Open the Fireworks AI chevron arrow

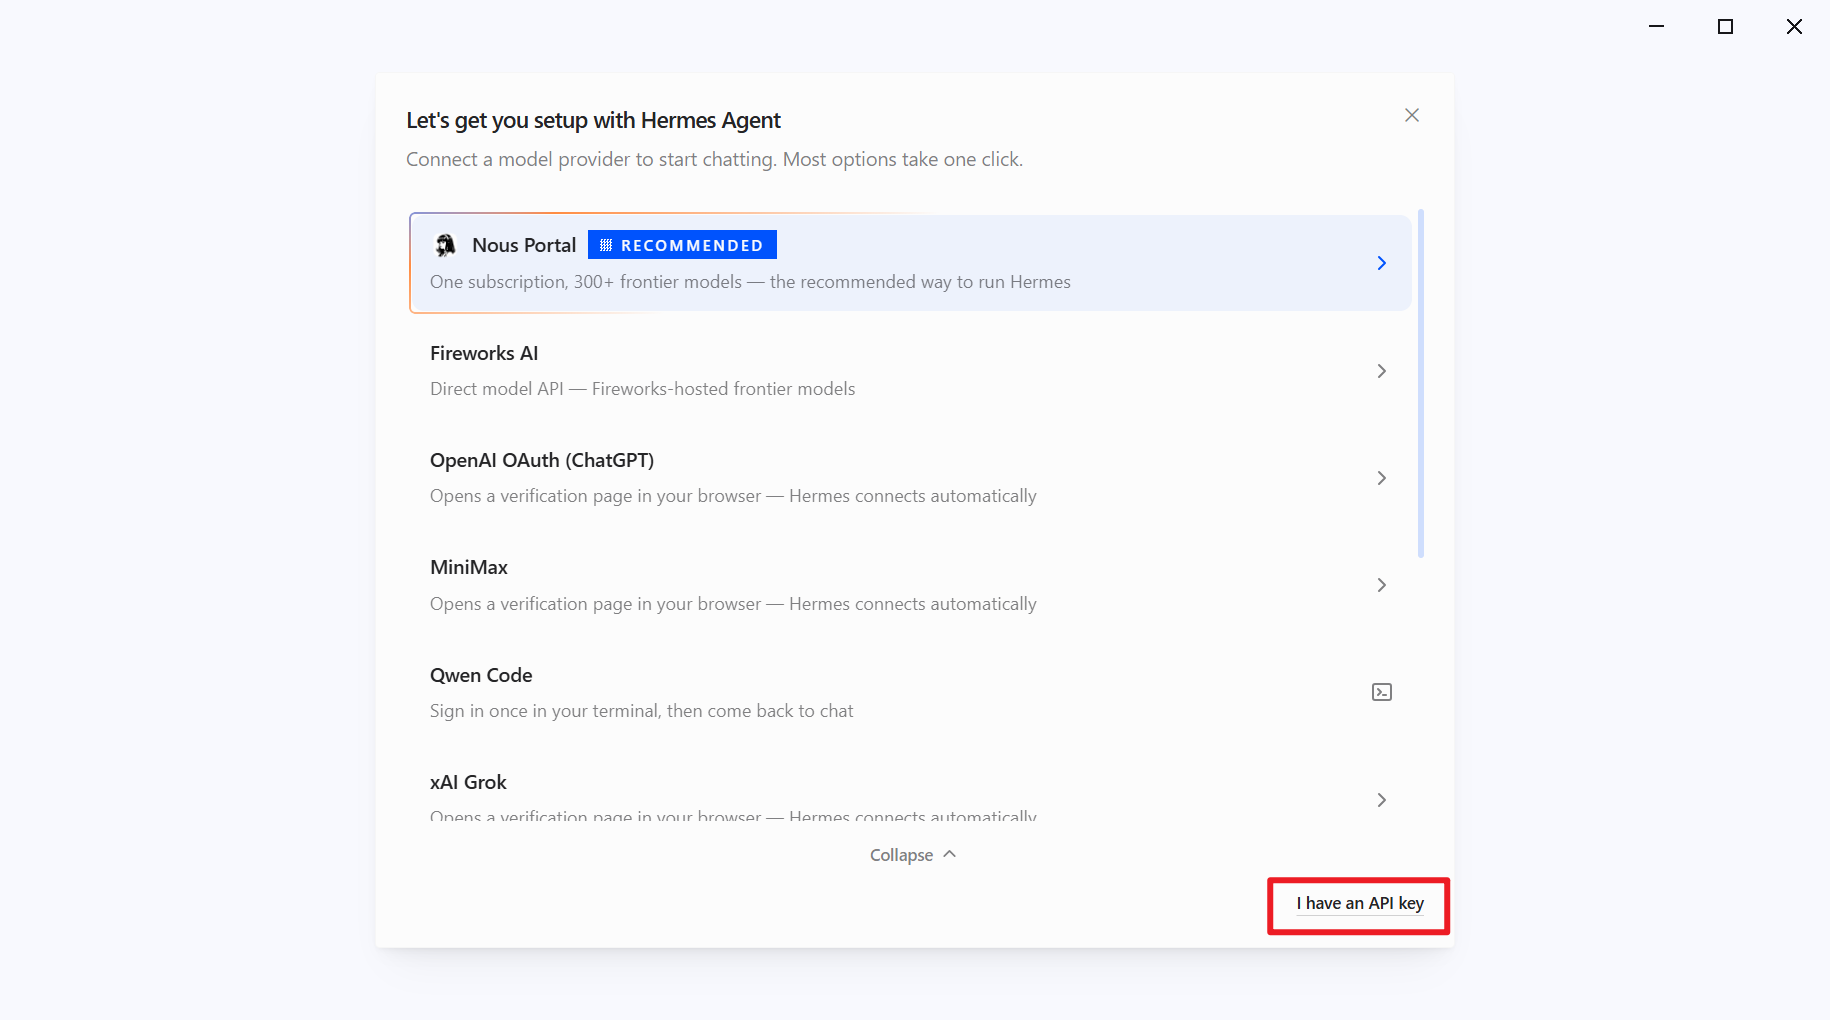(x=1382, y=371)
